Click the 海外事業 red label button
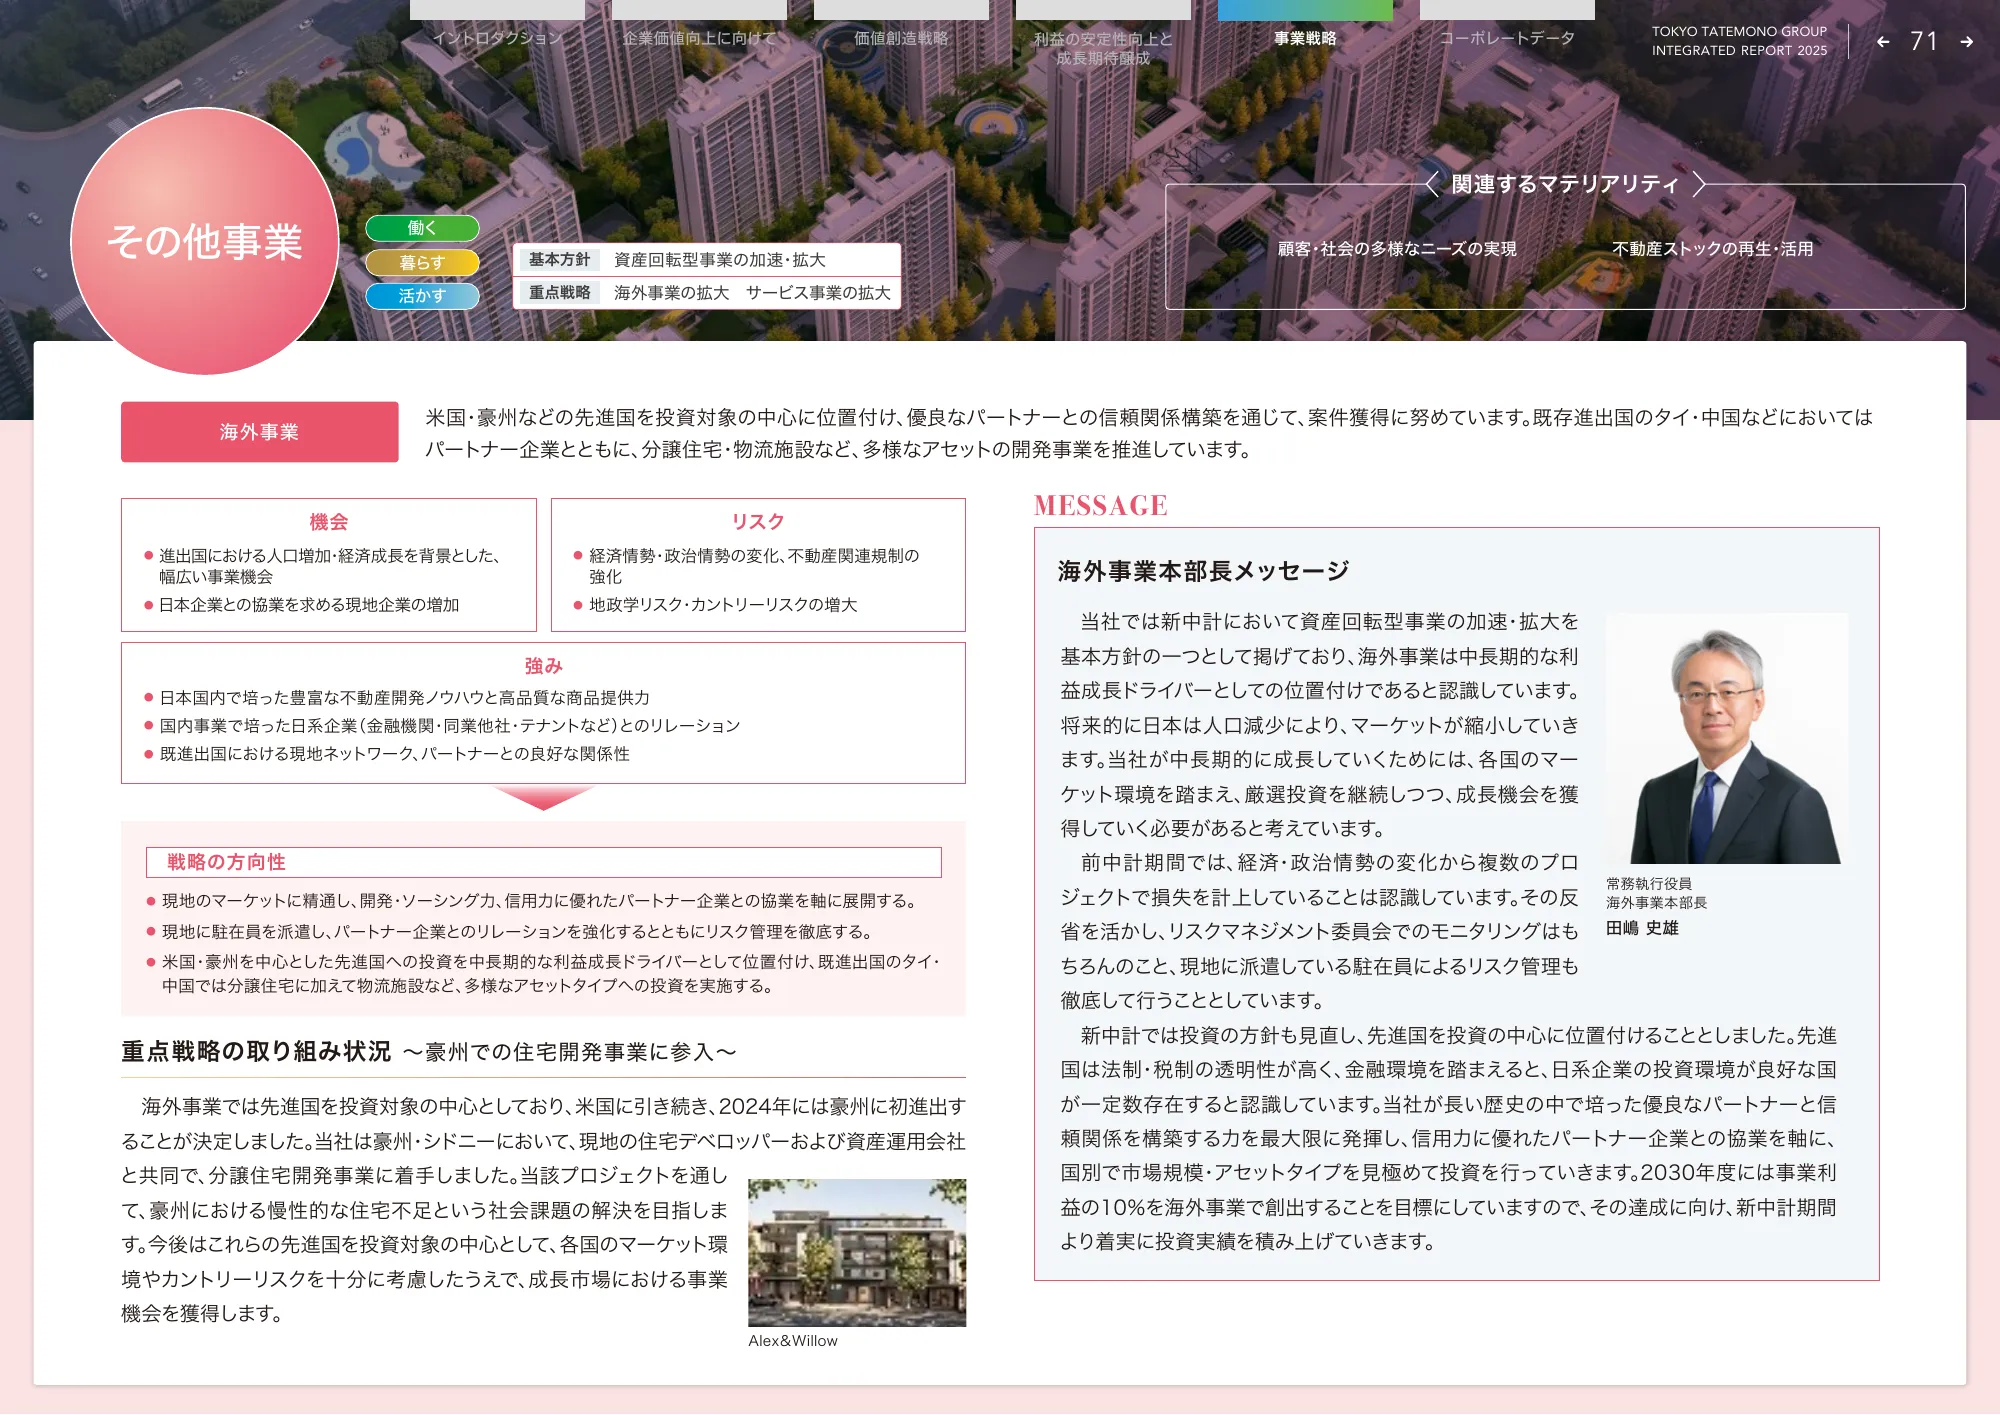The width and height of the screenshot is (2000, 1415). [259, 432]
